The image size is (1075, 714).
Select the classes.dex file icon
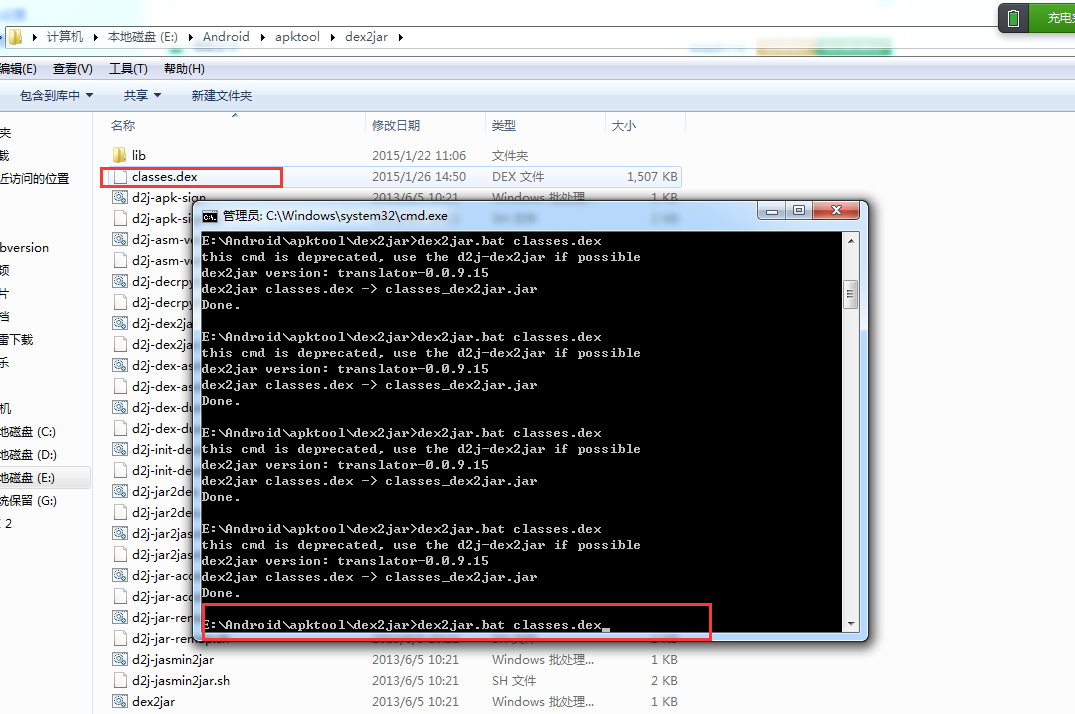pos(119,177)
